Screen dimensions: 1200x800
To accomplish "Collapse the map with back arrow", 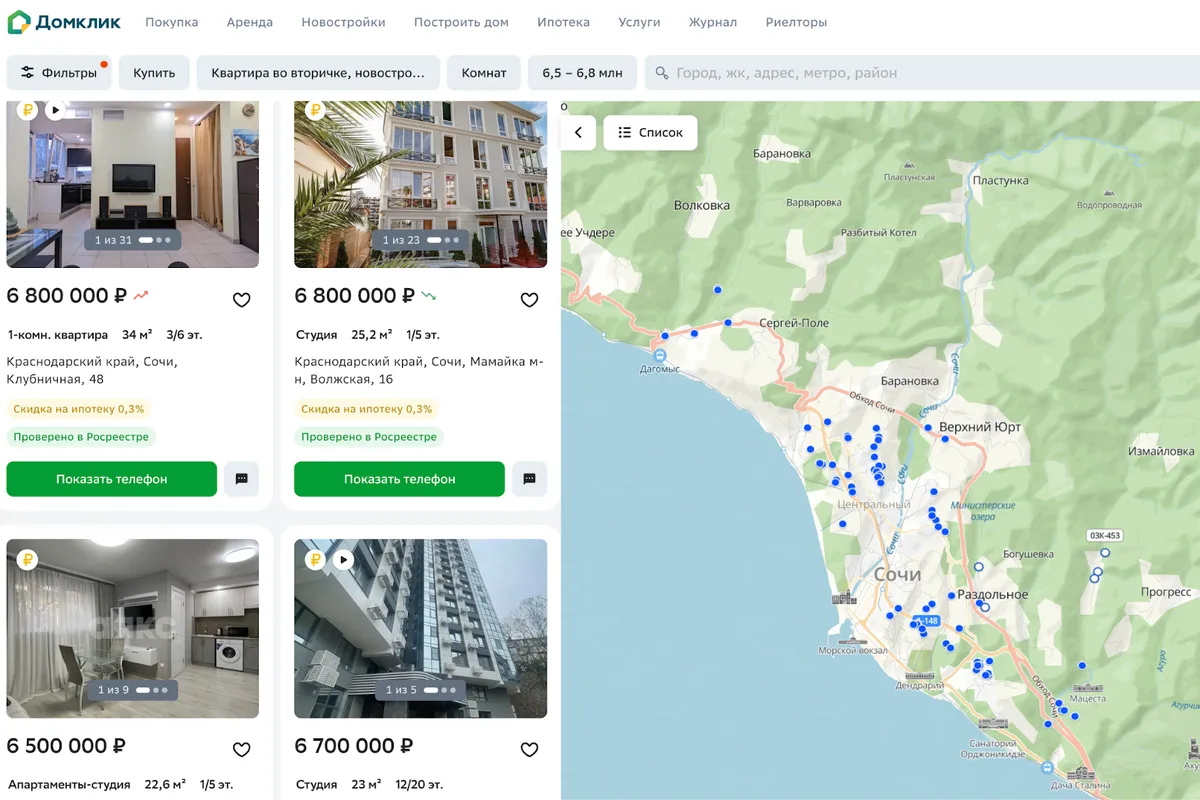I will (578, 132).
